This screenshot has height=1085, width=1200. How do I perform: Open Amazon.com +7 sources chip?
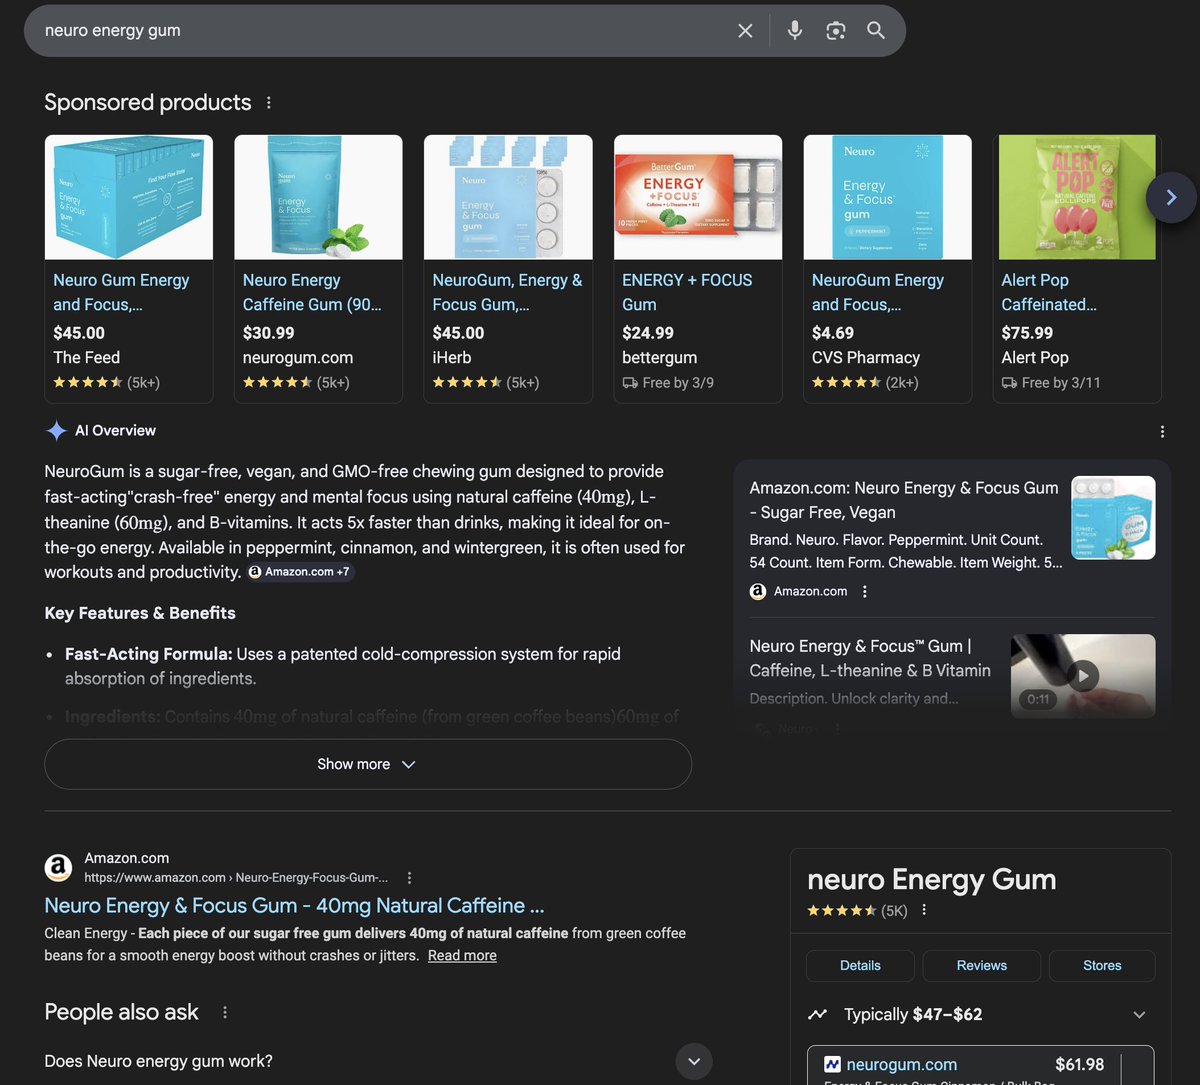(300, 572)
